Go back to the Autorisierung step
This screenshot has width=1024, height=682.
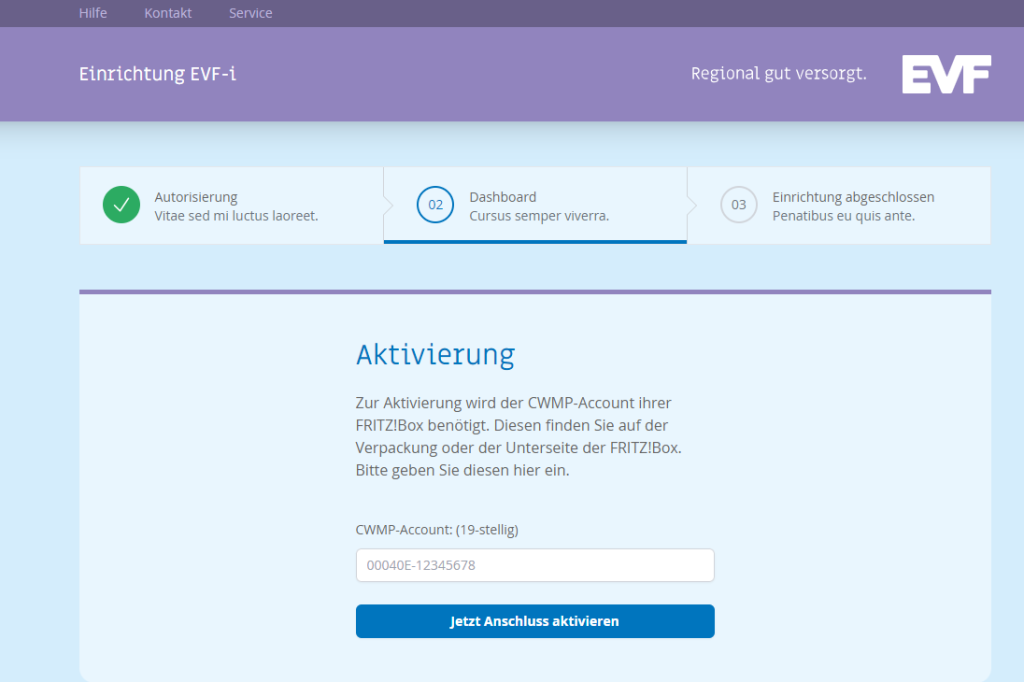point(196,197)
